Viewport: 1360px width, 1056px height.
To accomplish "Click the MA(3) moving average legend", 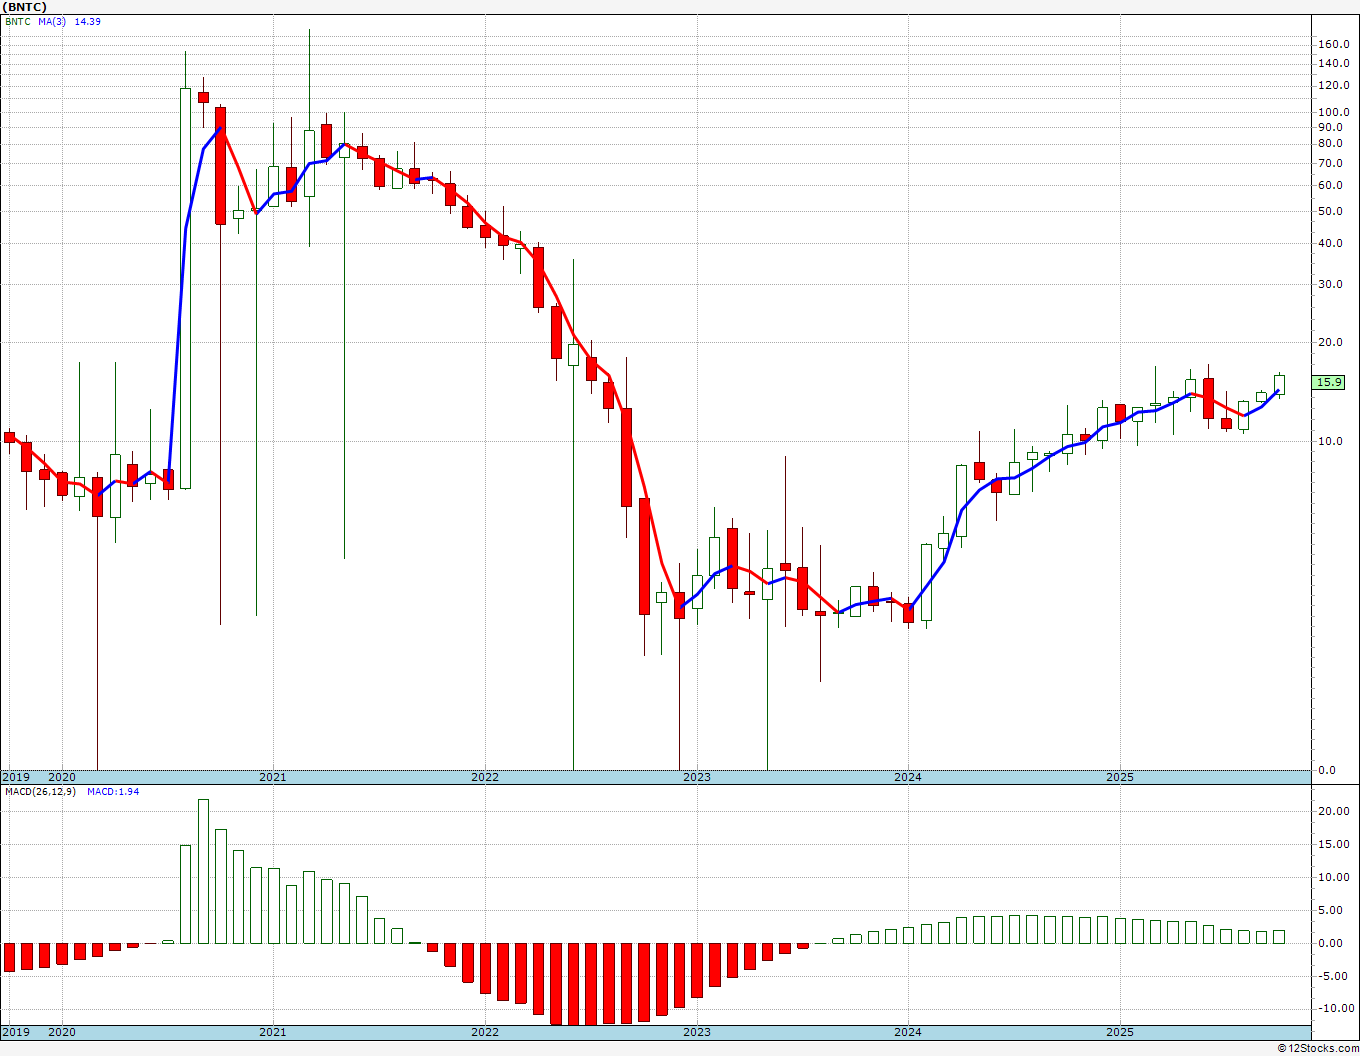I will [52, 22].
